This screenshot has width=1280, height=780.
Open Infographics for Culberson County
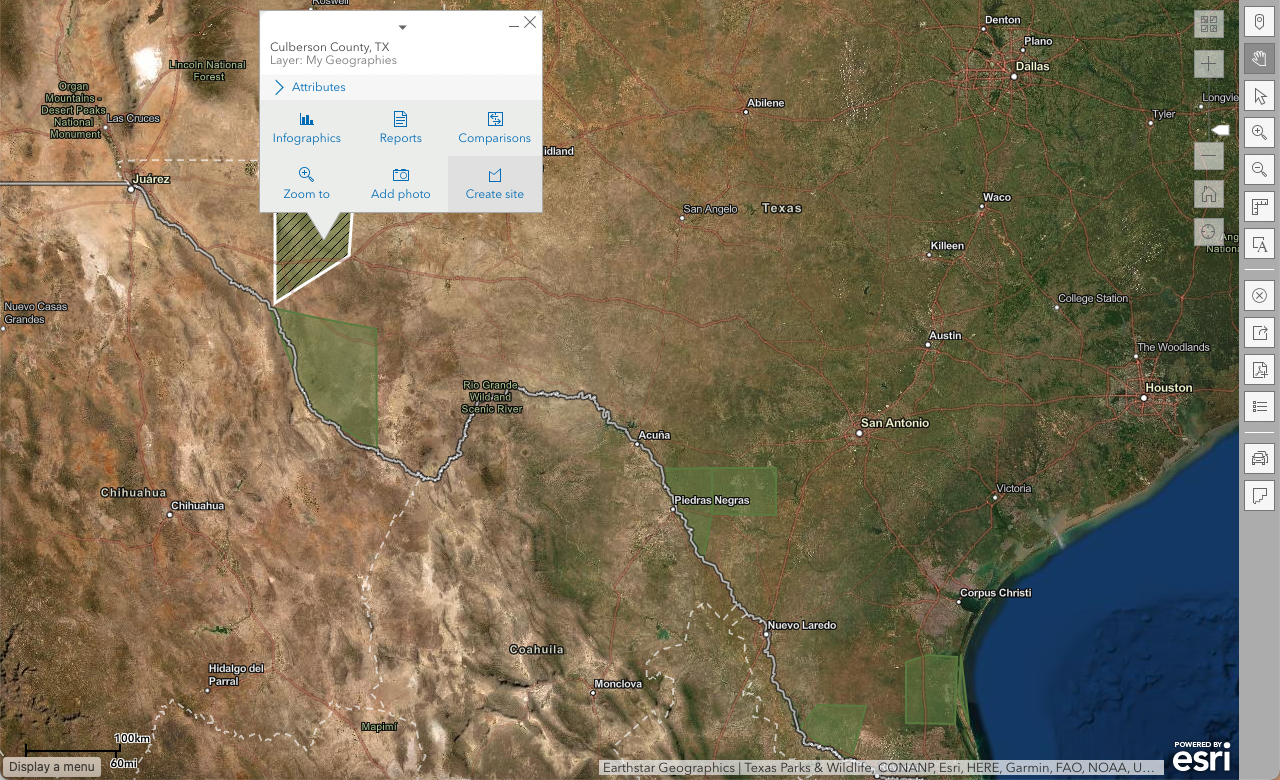pos(306,128)
